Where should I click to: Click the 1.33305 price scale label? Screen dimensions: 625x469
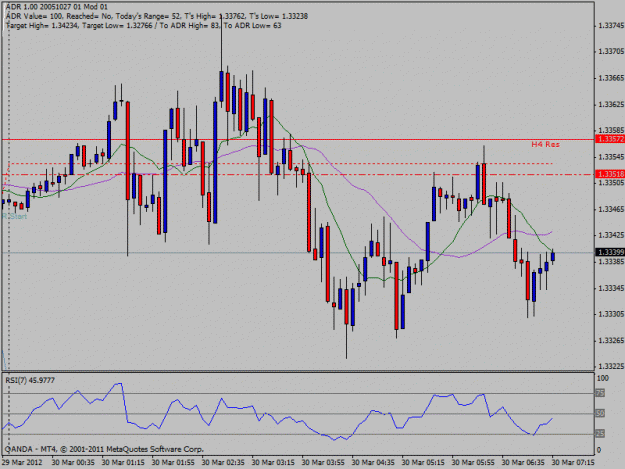[x=611, y=314]
